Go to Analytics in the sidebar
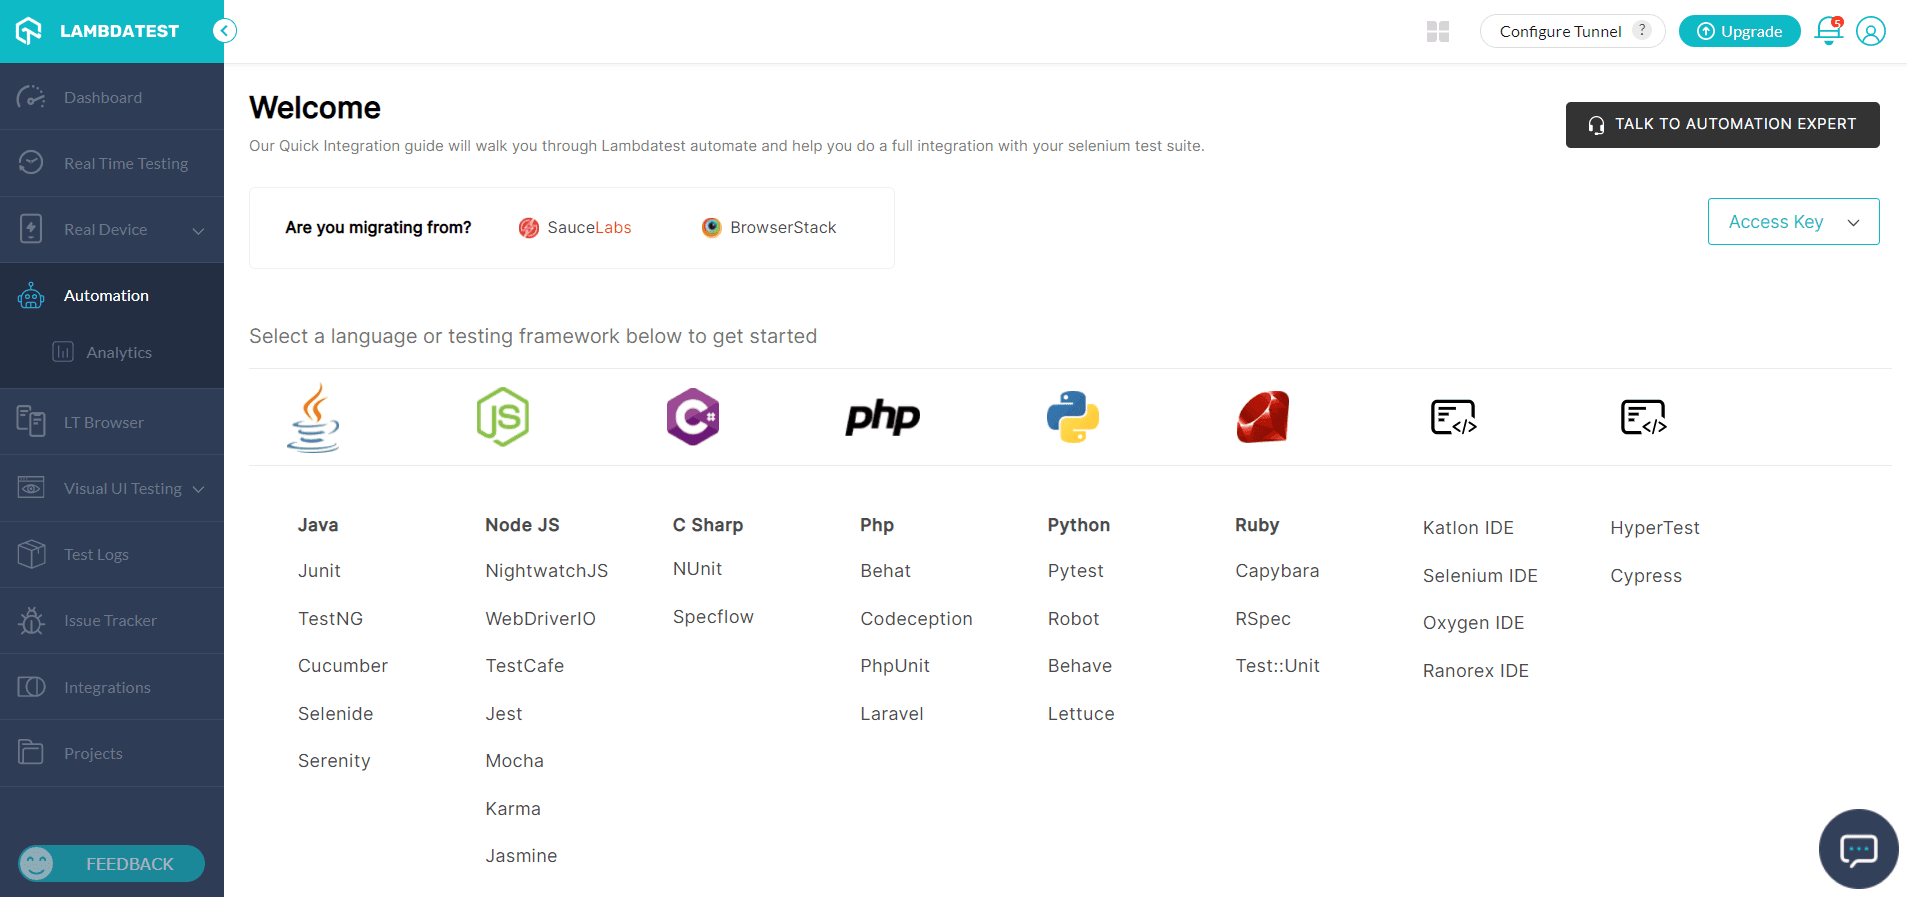 click(x=118, y=352)
